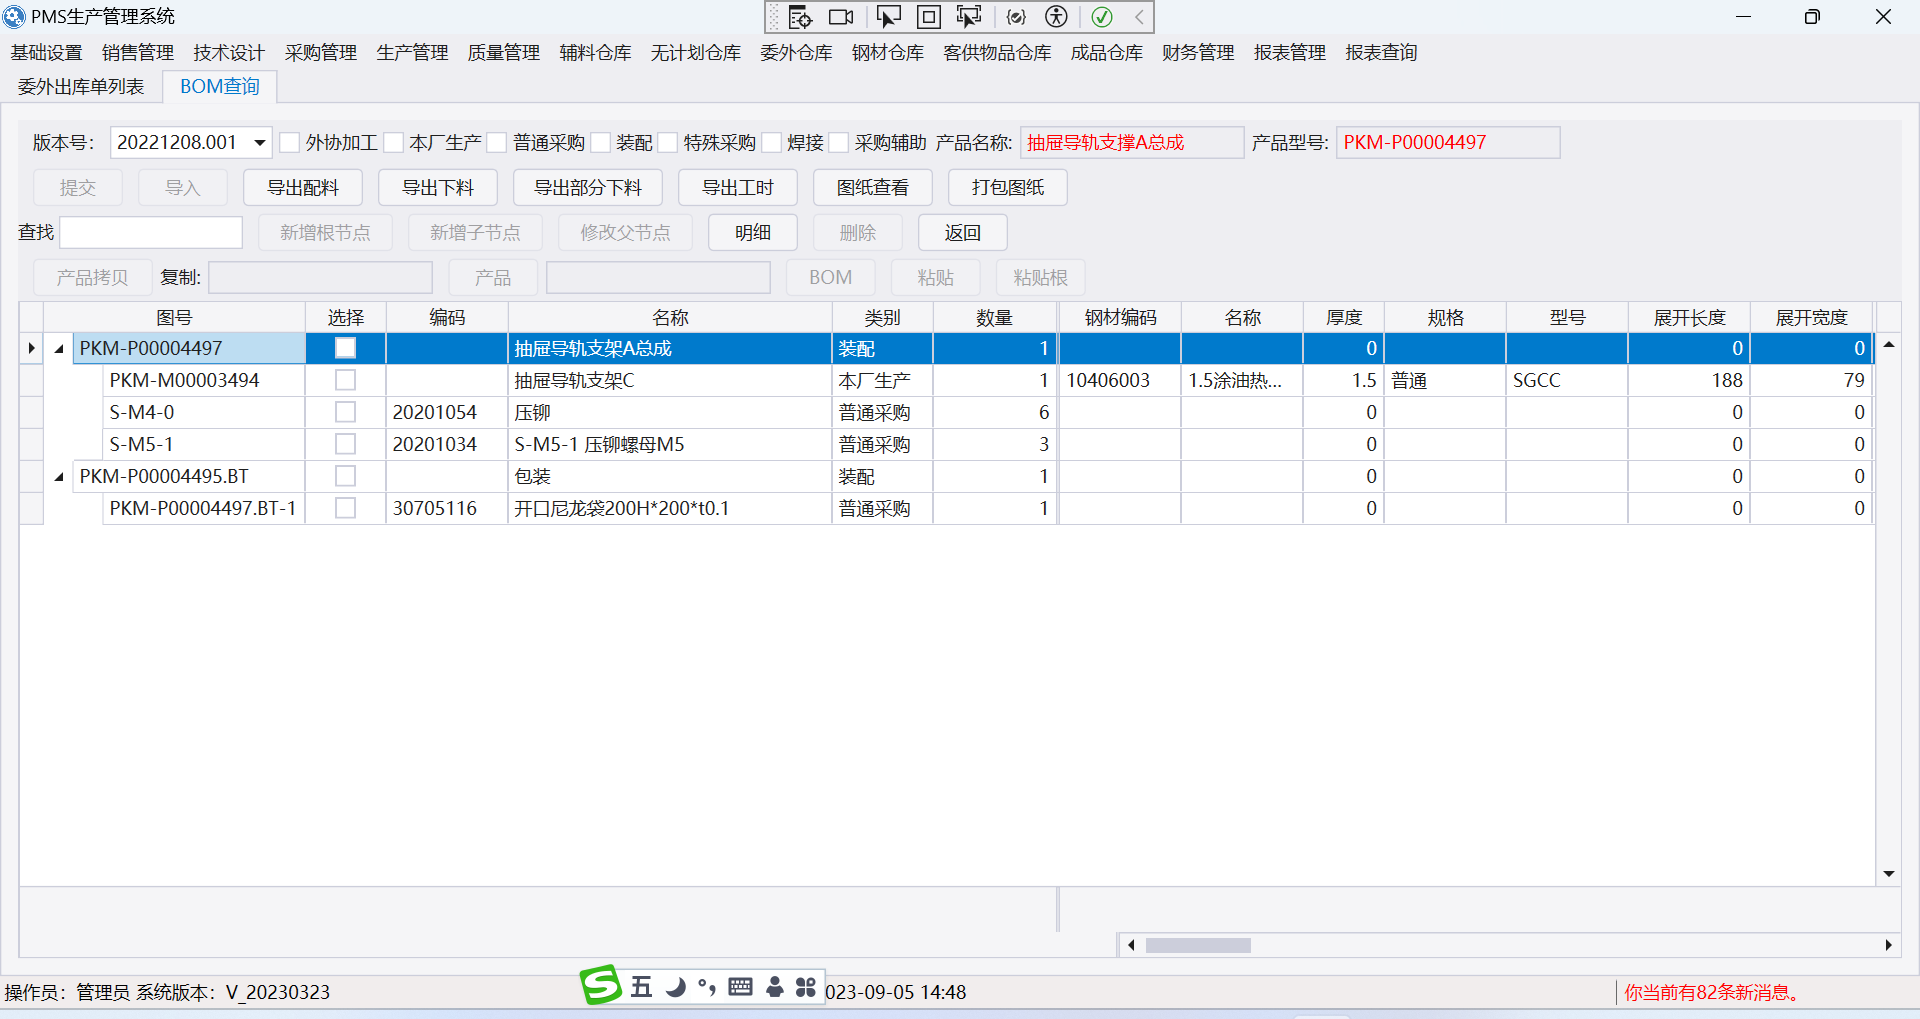The height and width of the screenshot is (1019, 1920).
Task: Click the 导出配料 button
Action: click(303, 188)
